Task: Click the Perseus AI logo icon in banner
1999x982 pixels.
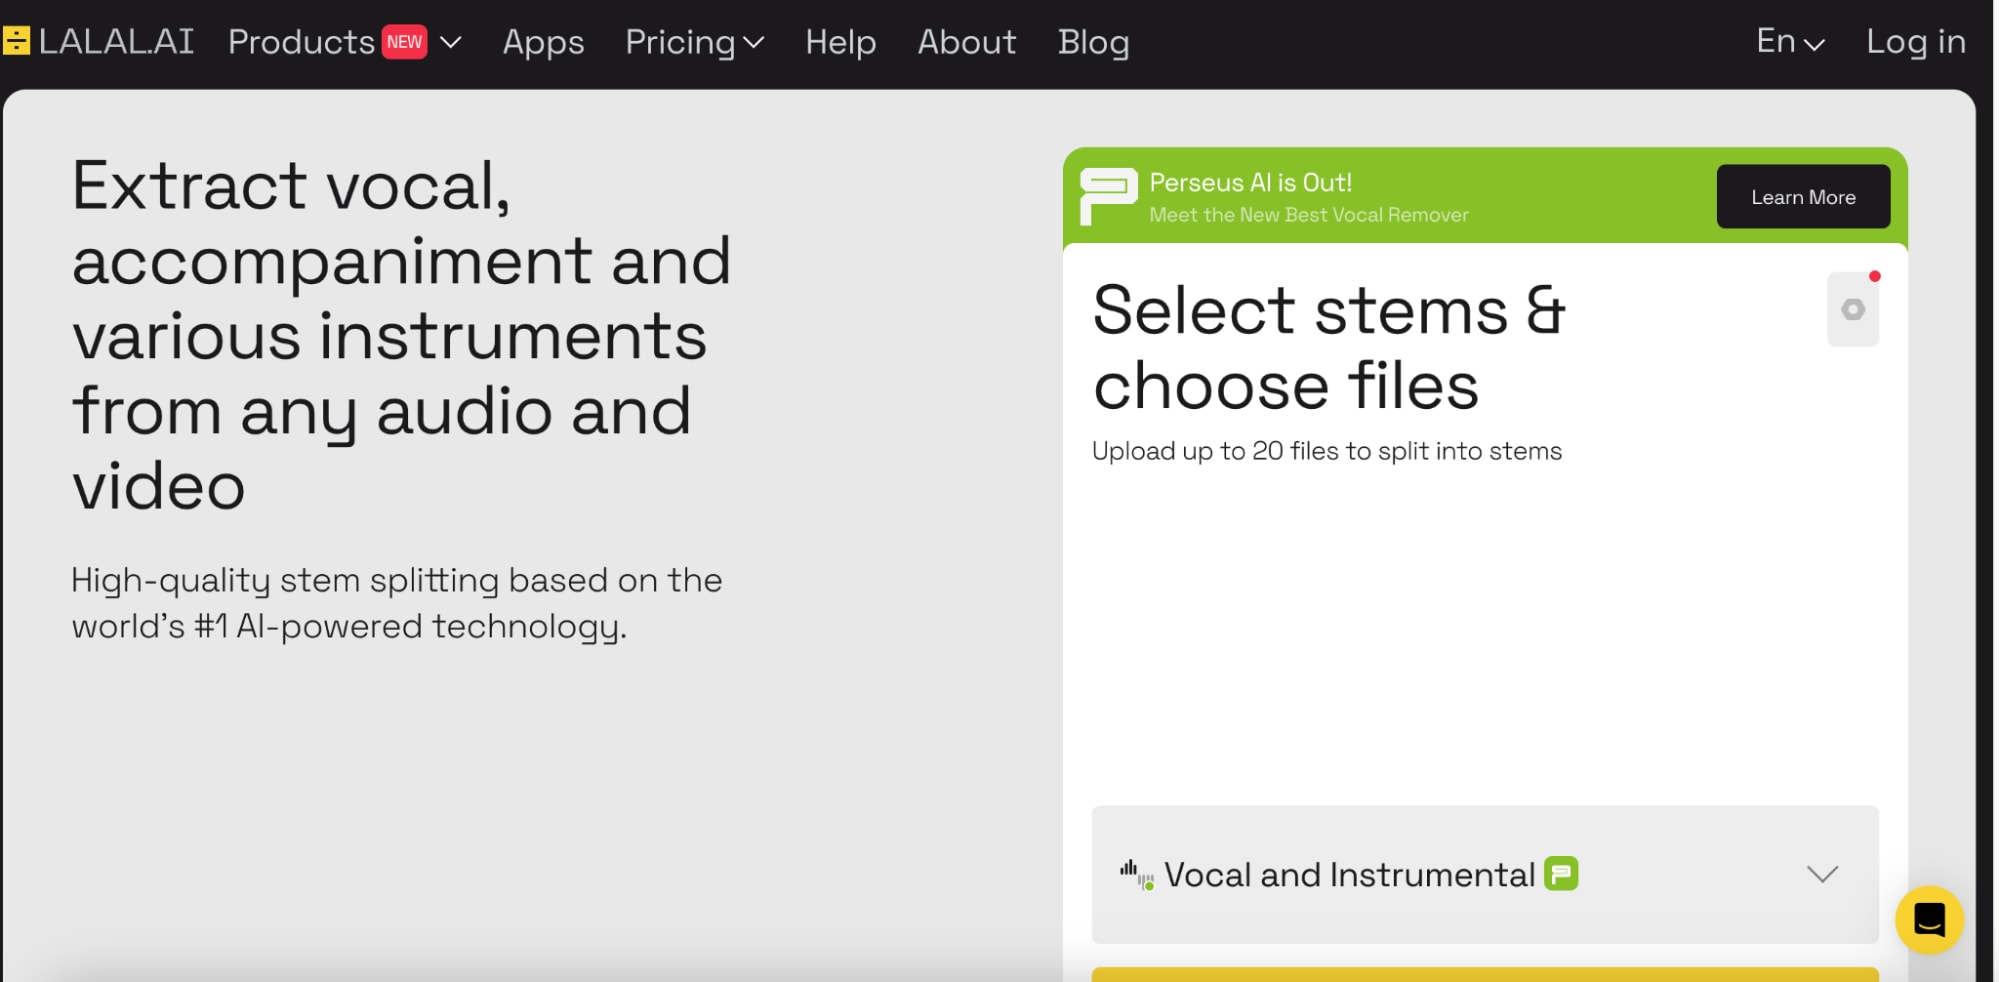Action: point(1108,196)
